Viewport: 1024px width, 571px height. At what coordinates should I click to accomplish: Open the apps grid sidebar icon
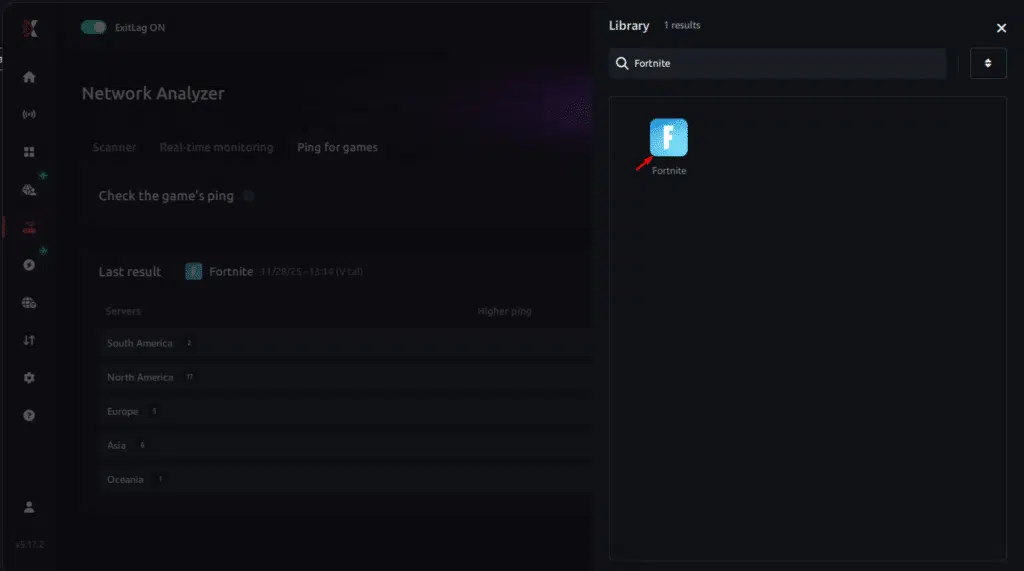[x=29, y=152]
